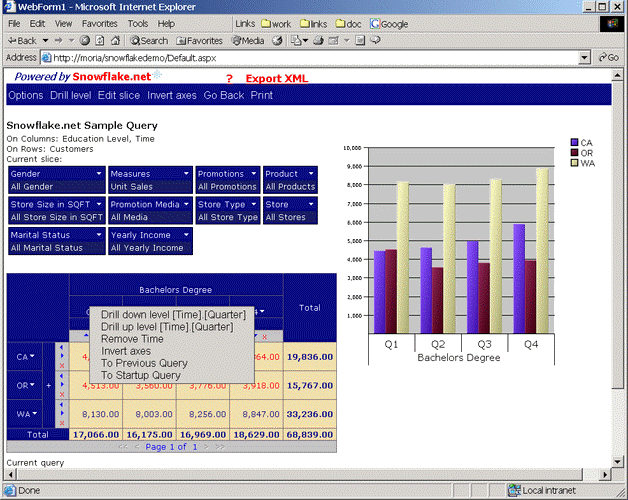
Task: Click the blue left arrow in OR row
Action: click(61, 376)
